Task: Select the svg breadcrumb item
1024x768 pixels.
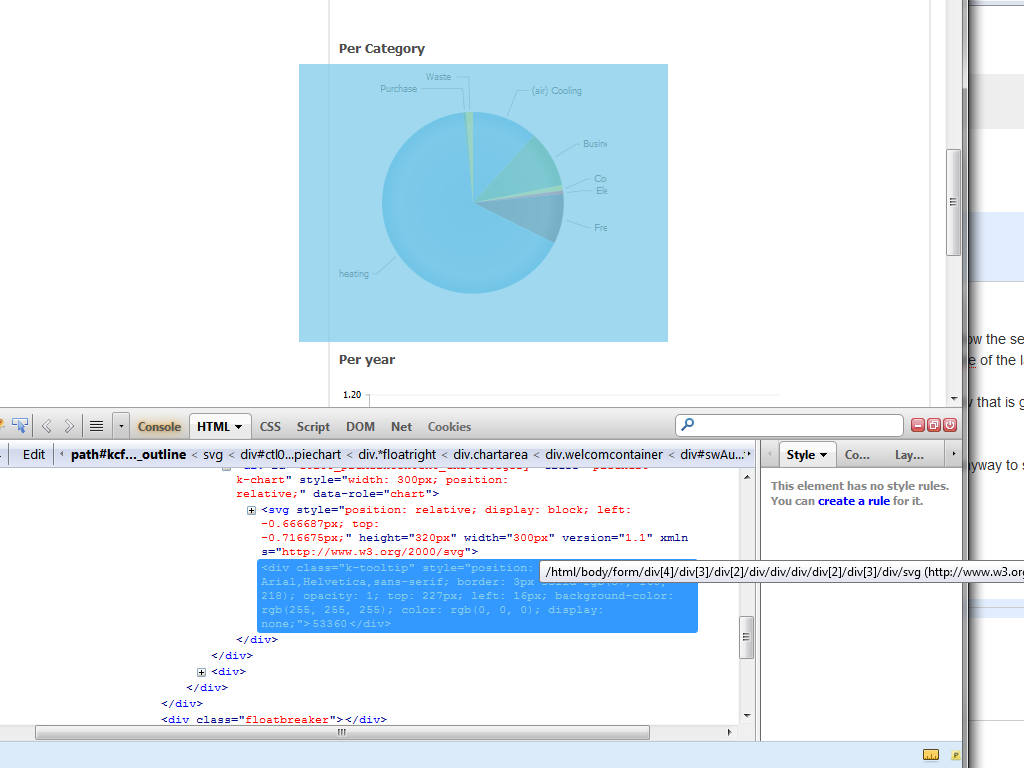Action: [x=213, y=455]
